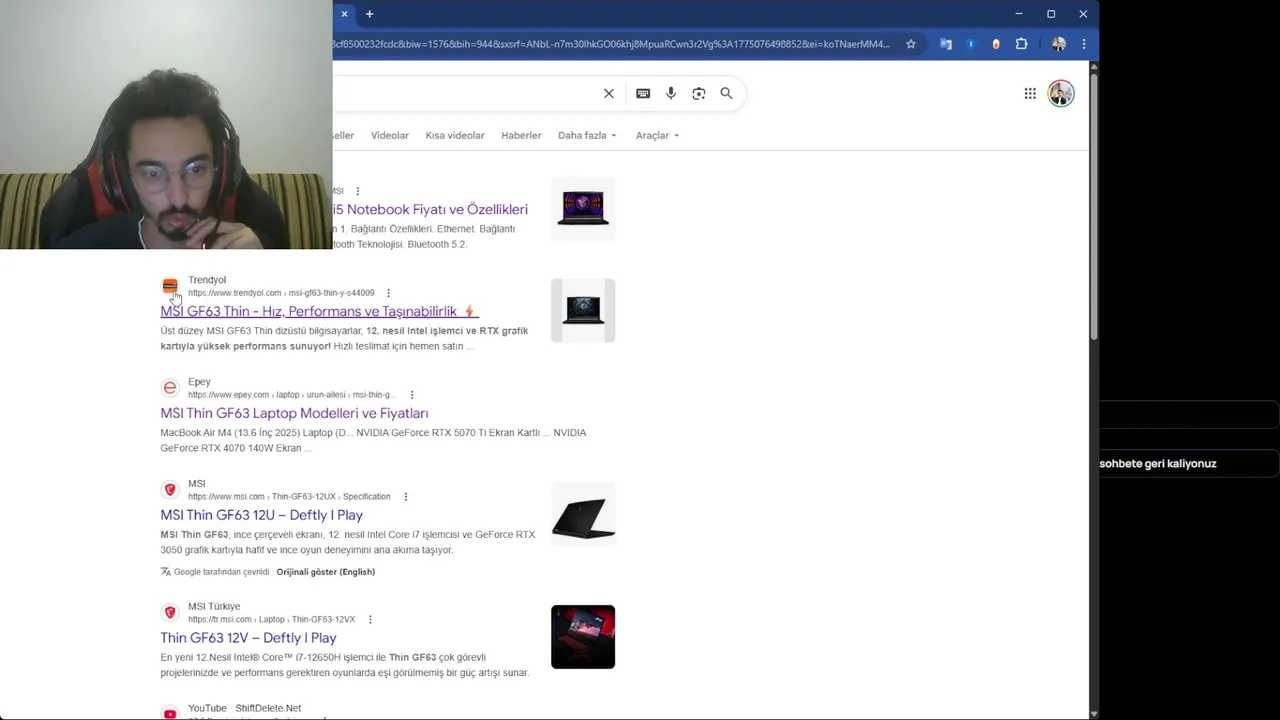The width and height of the screenshot is (1280, 720).
Task: Click the Trendyol site favicon
Action: tap(170, 286)
